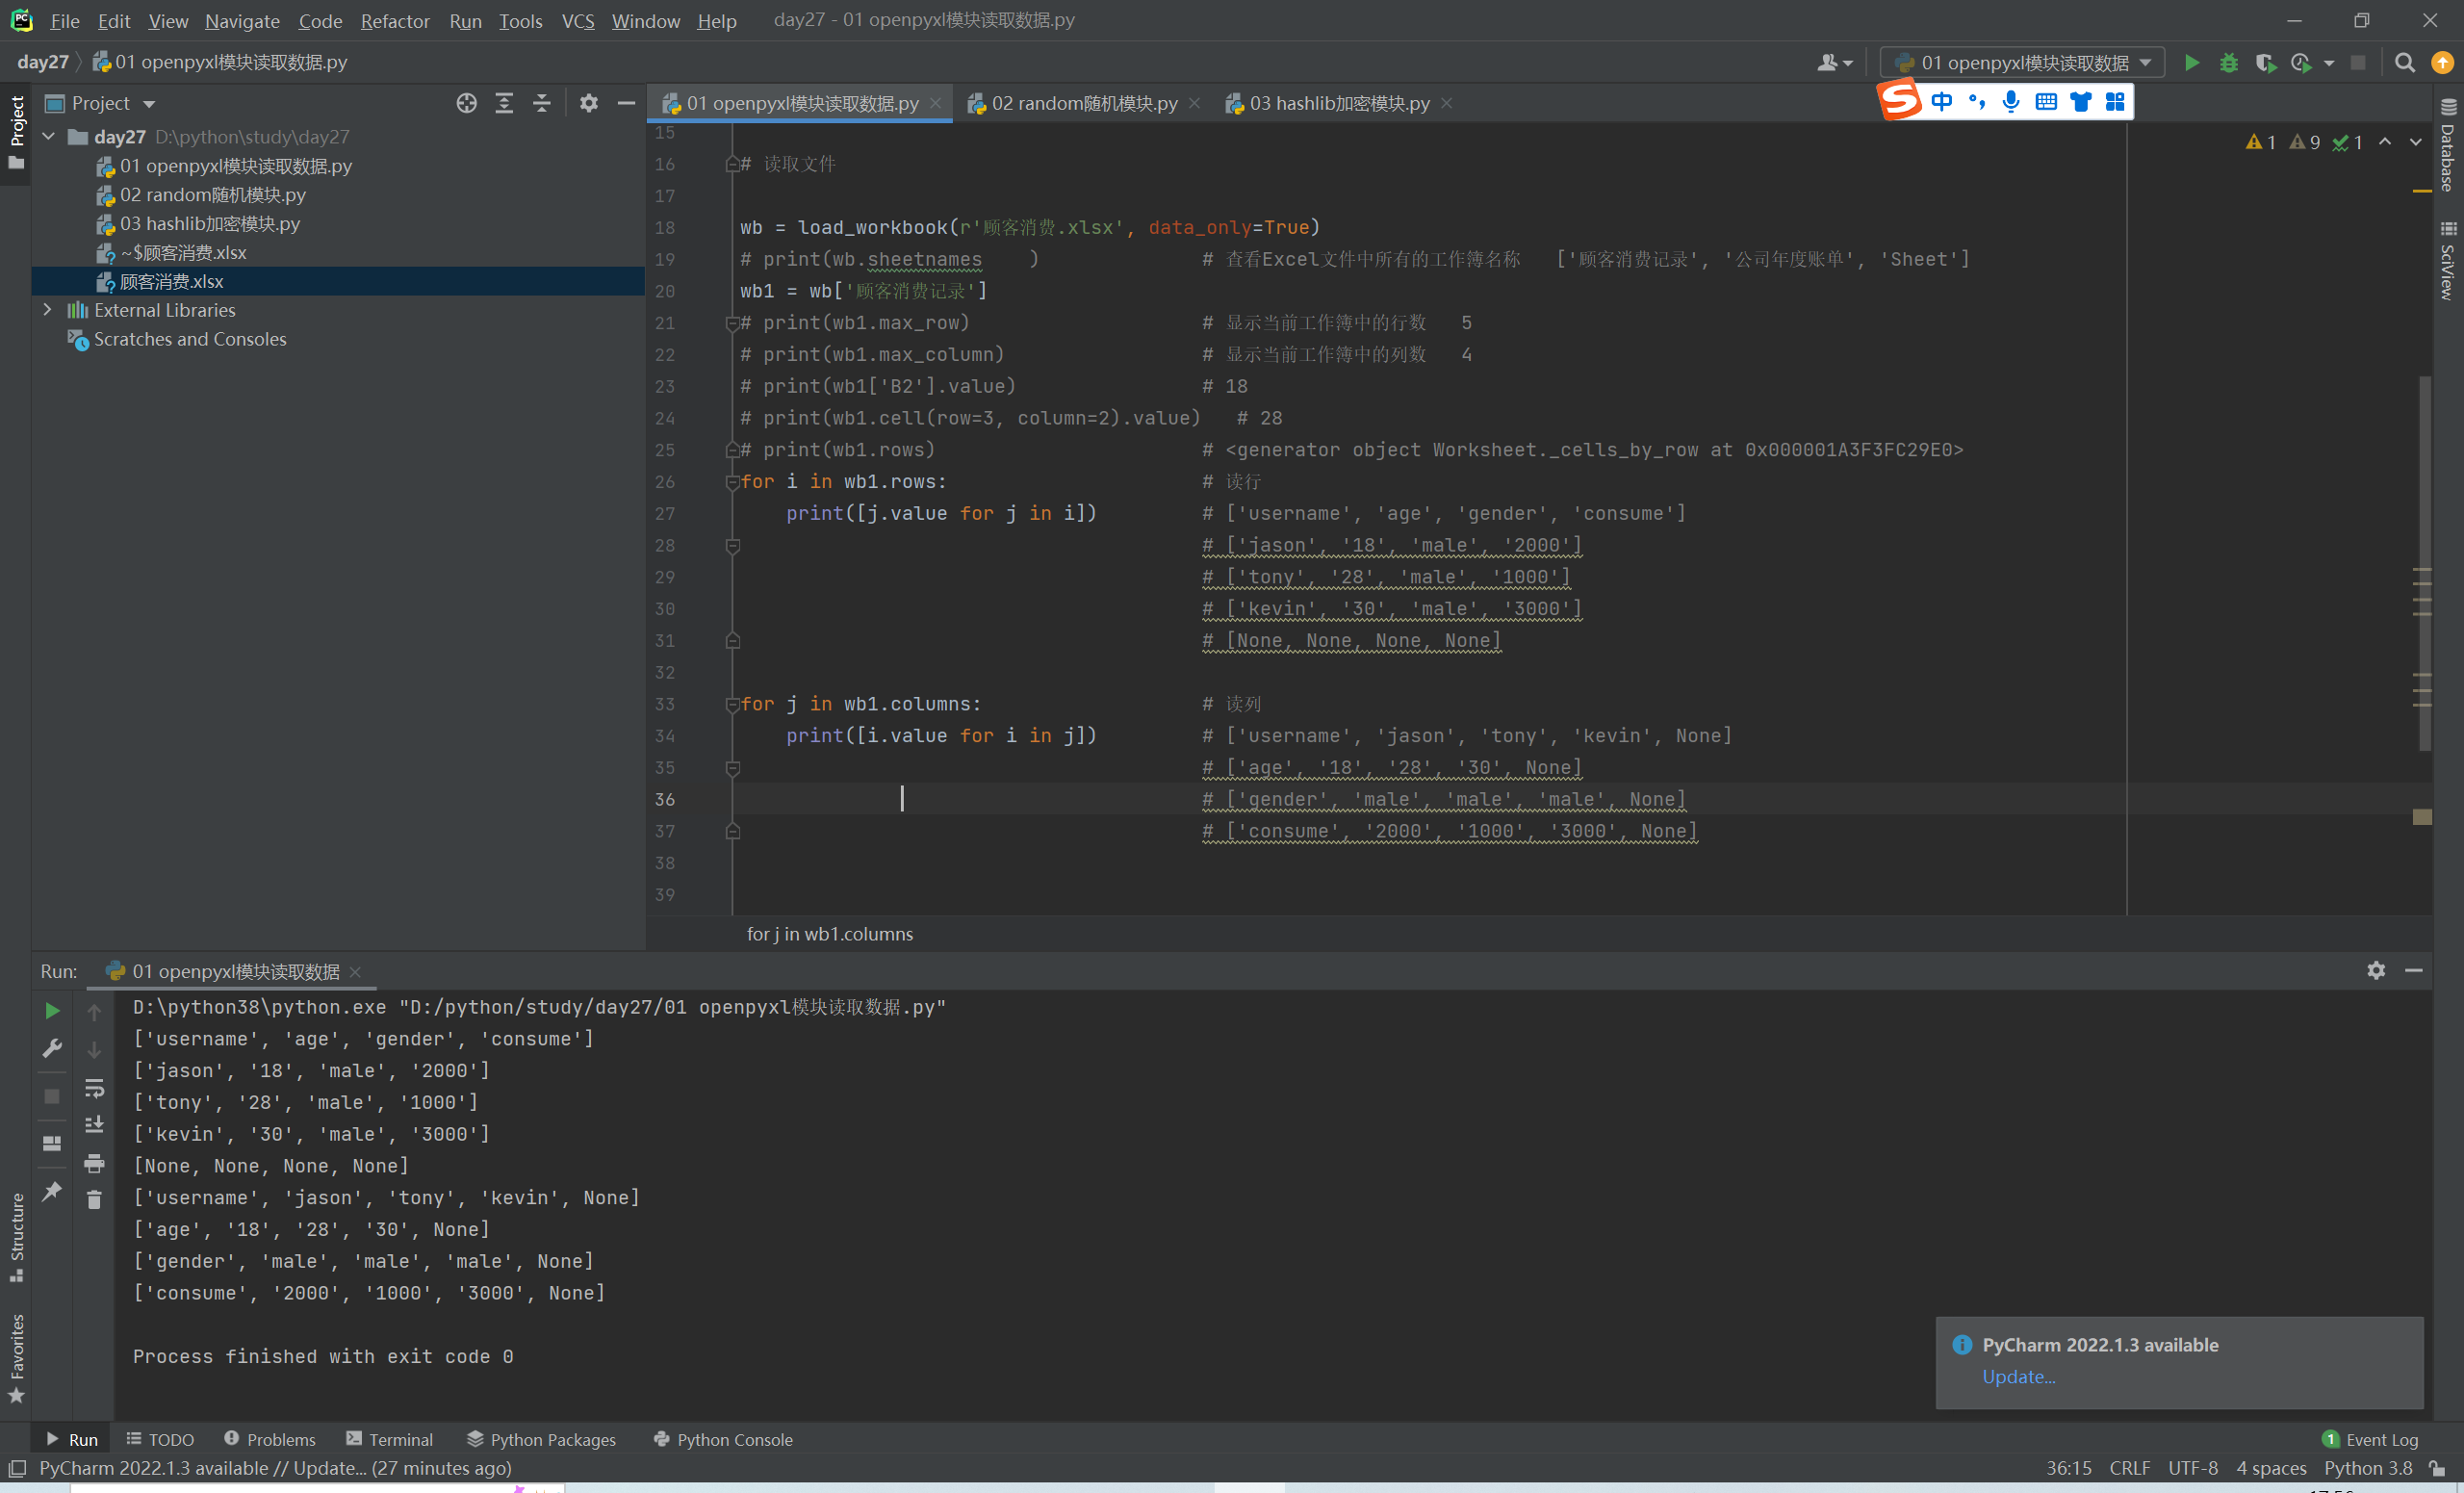Toggle the fold marker at line 26 for-loop
The height and width of the screenshot is (1493, 2464).
[x=732, y=482]
